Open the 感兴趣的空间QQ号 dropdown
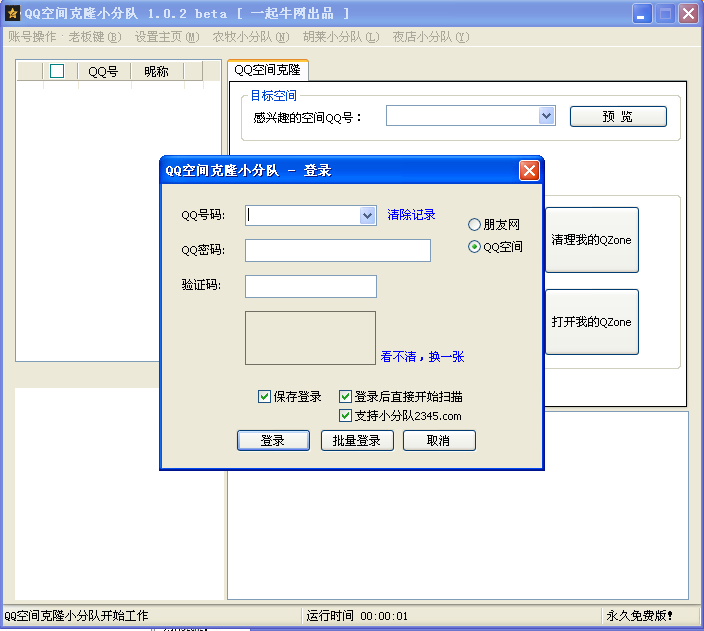This screenshot has height=631, width=704. click(x=546, y=116)
